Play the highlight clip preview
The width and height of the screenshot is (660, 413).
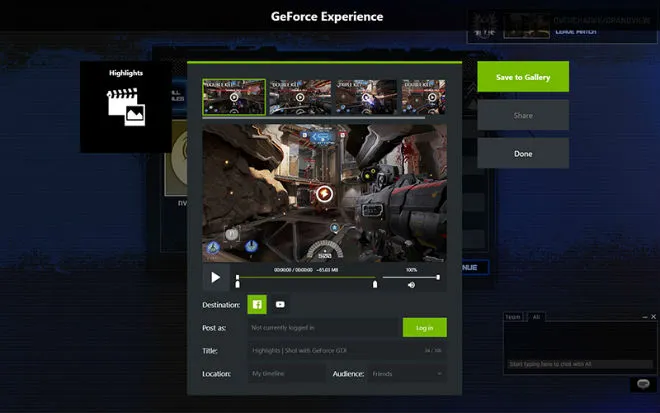(216, 277)
